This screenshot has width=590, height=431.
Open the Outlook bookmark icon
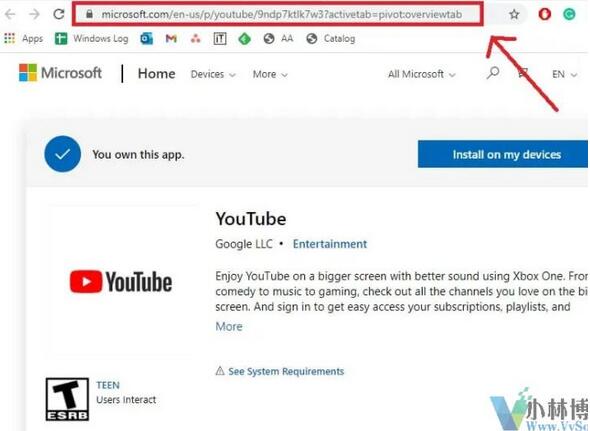[x=146, y=38]
